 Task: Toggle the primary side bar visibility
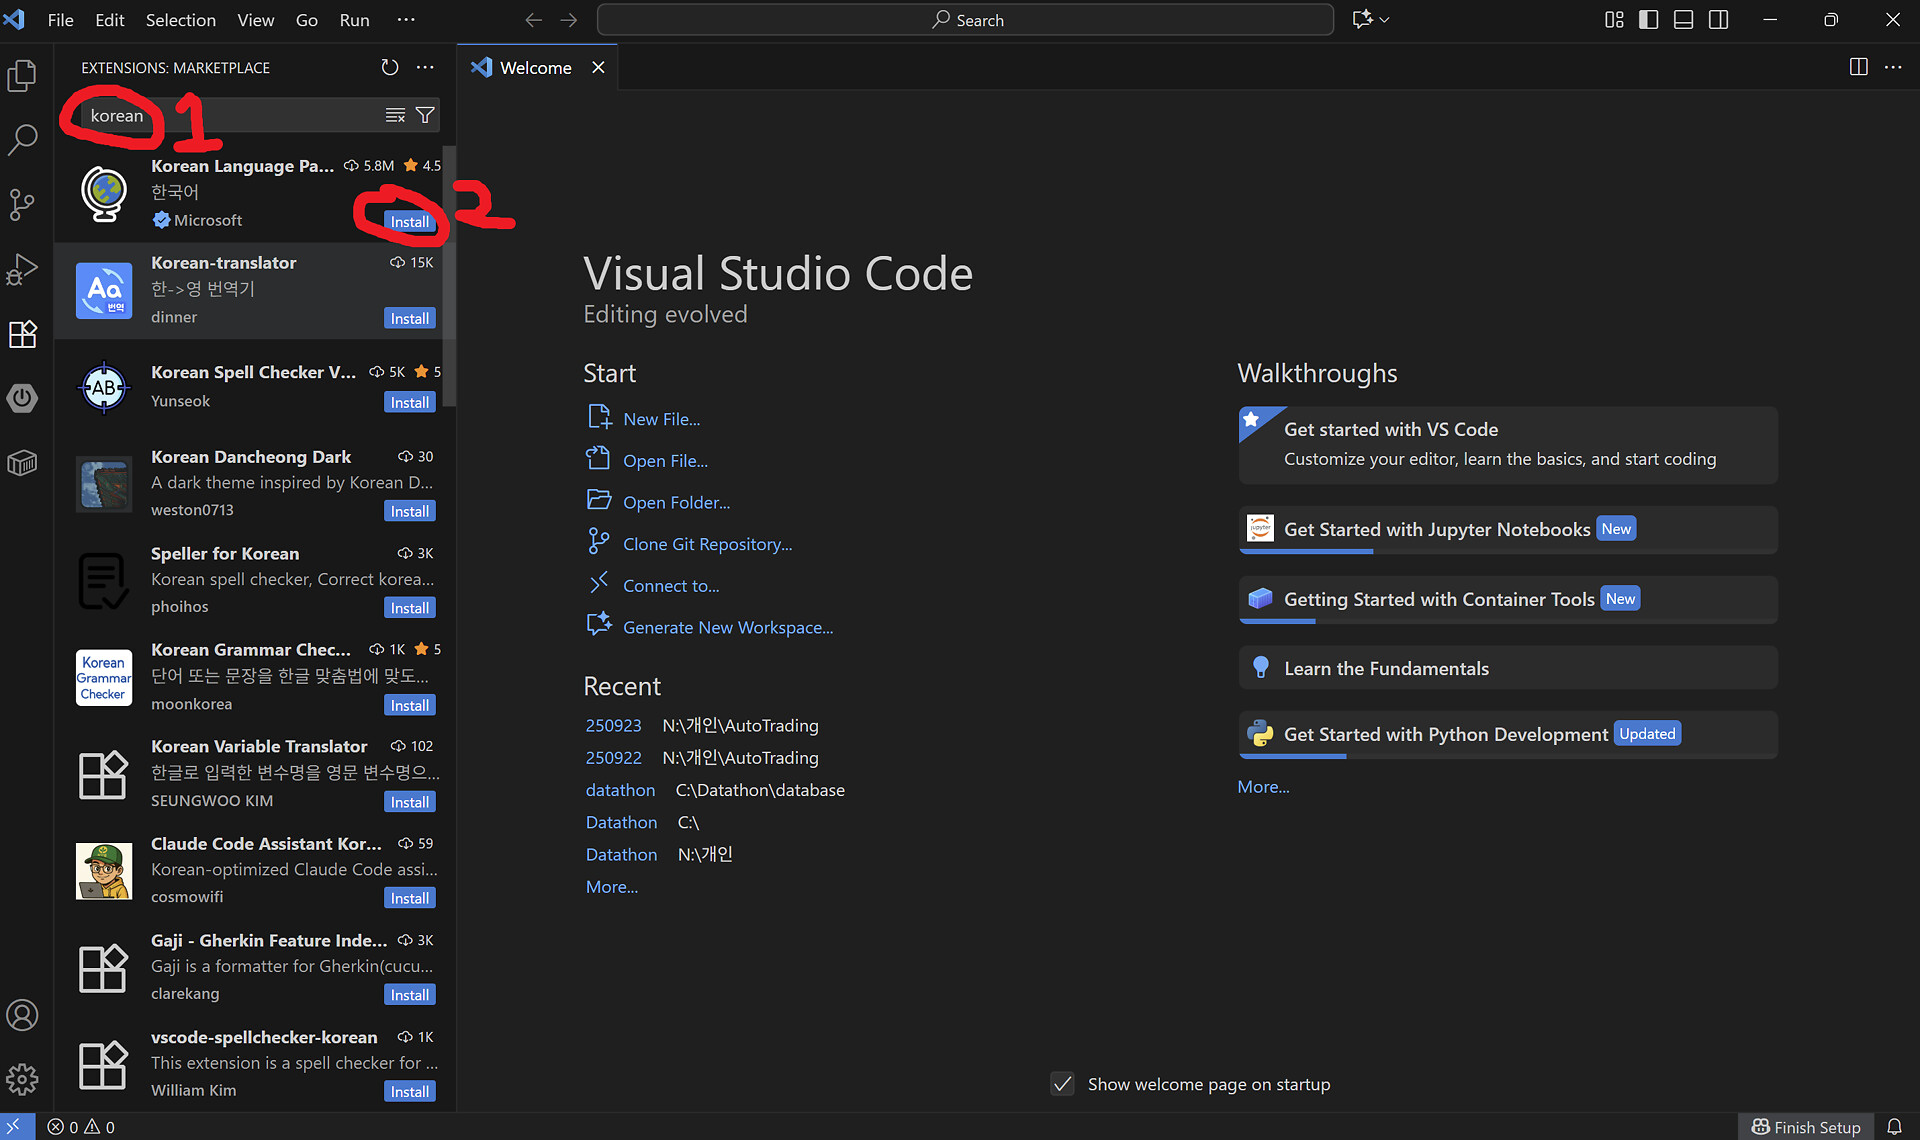tap(1649, 20)
